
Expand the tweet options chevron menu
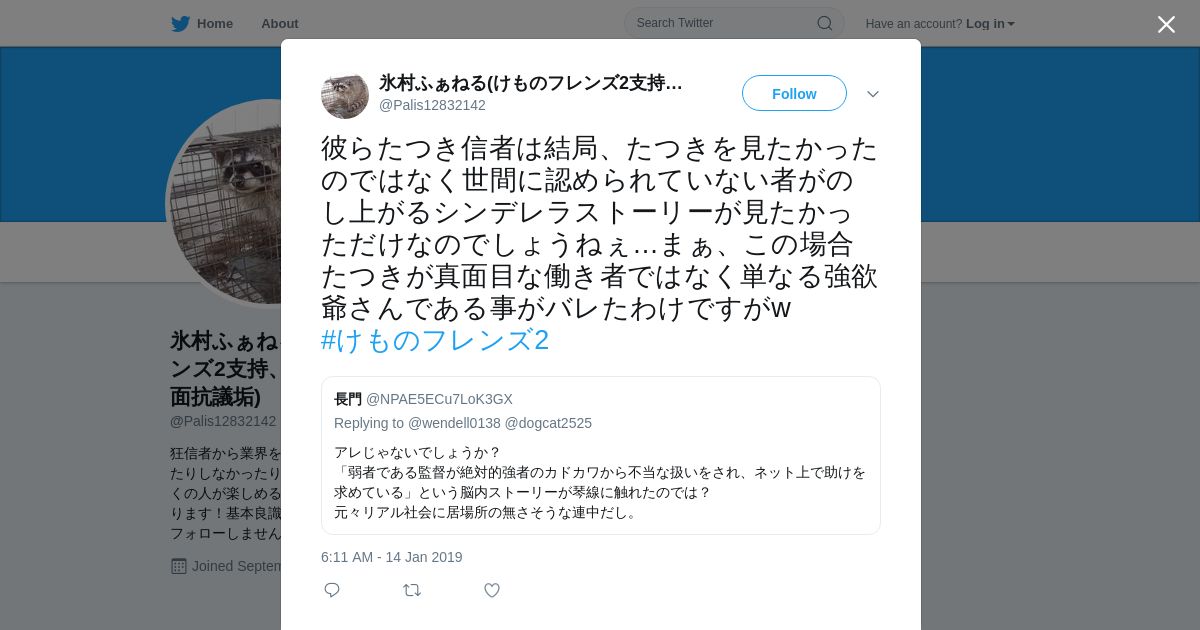click(873, 94)
